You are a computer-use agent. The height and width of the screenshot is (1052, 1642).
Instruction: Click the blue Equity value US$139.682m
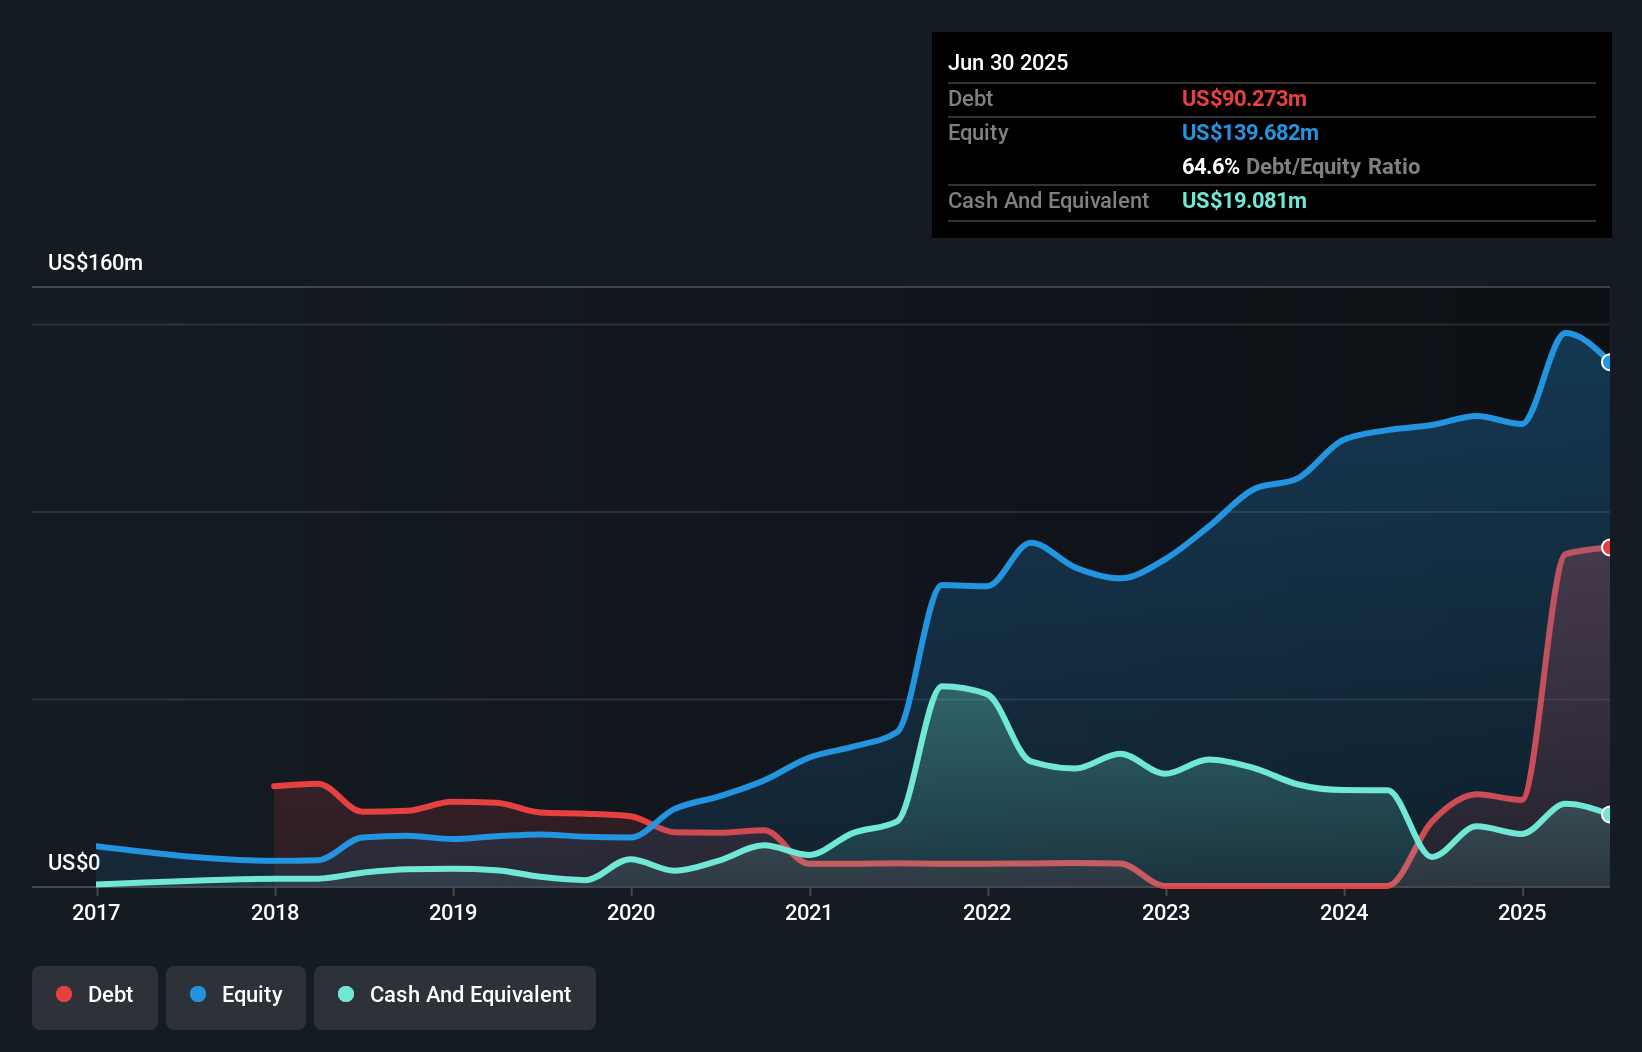pos(1250,132)
